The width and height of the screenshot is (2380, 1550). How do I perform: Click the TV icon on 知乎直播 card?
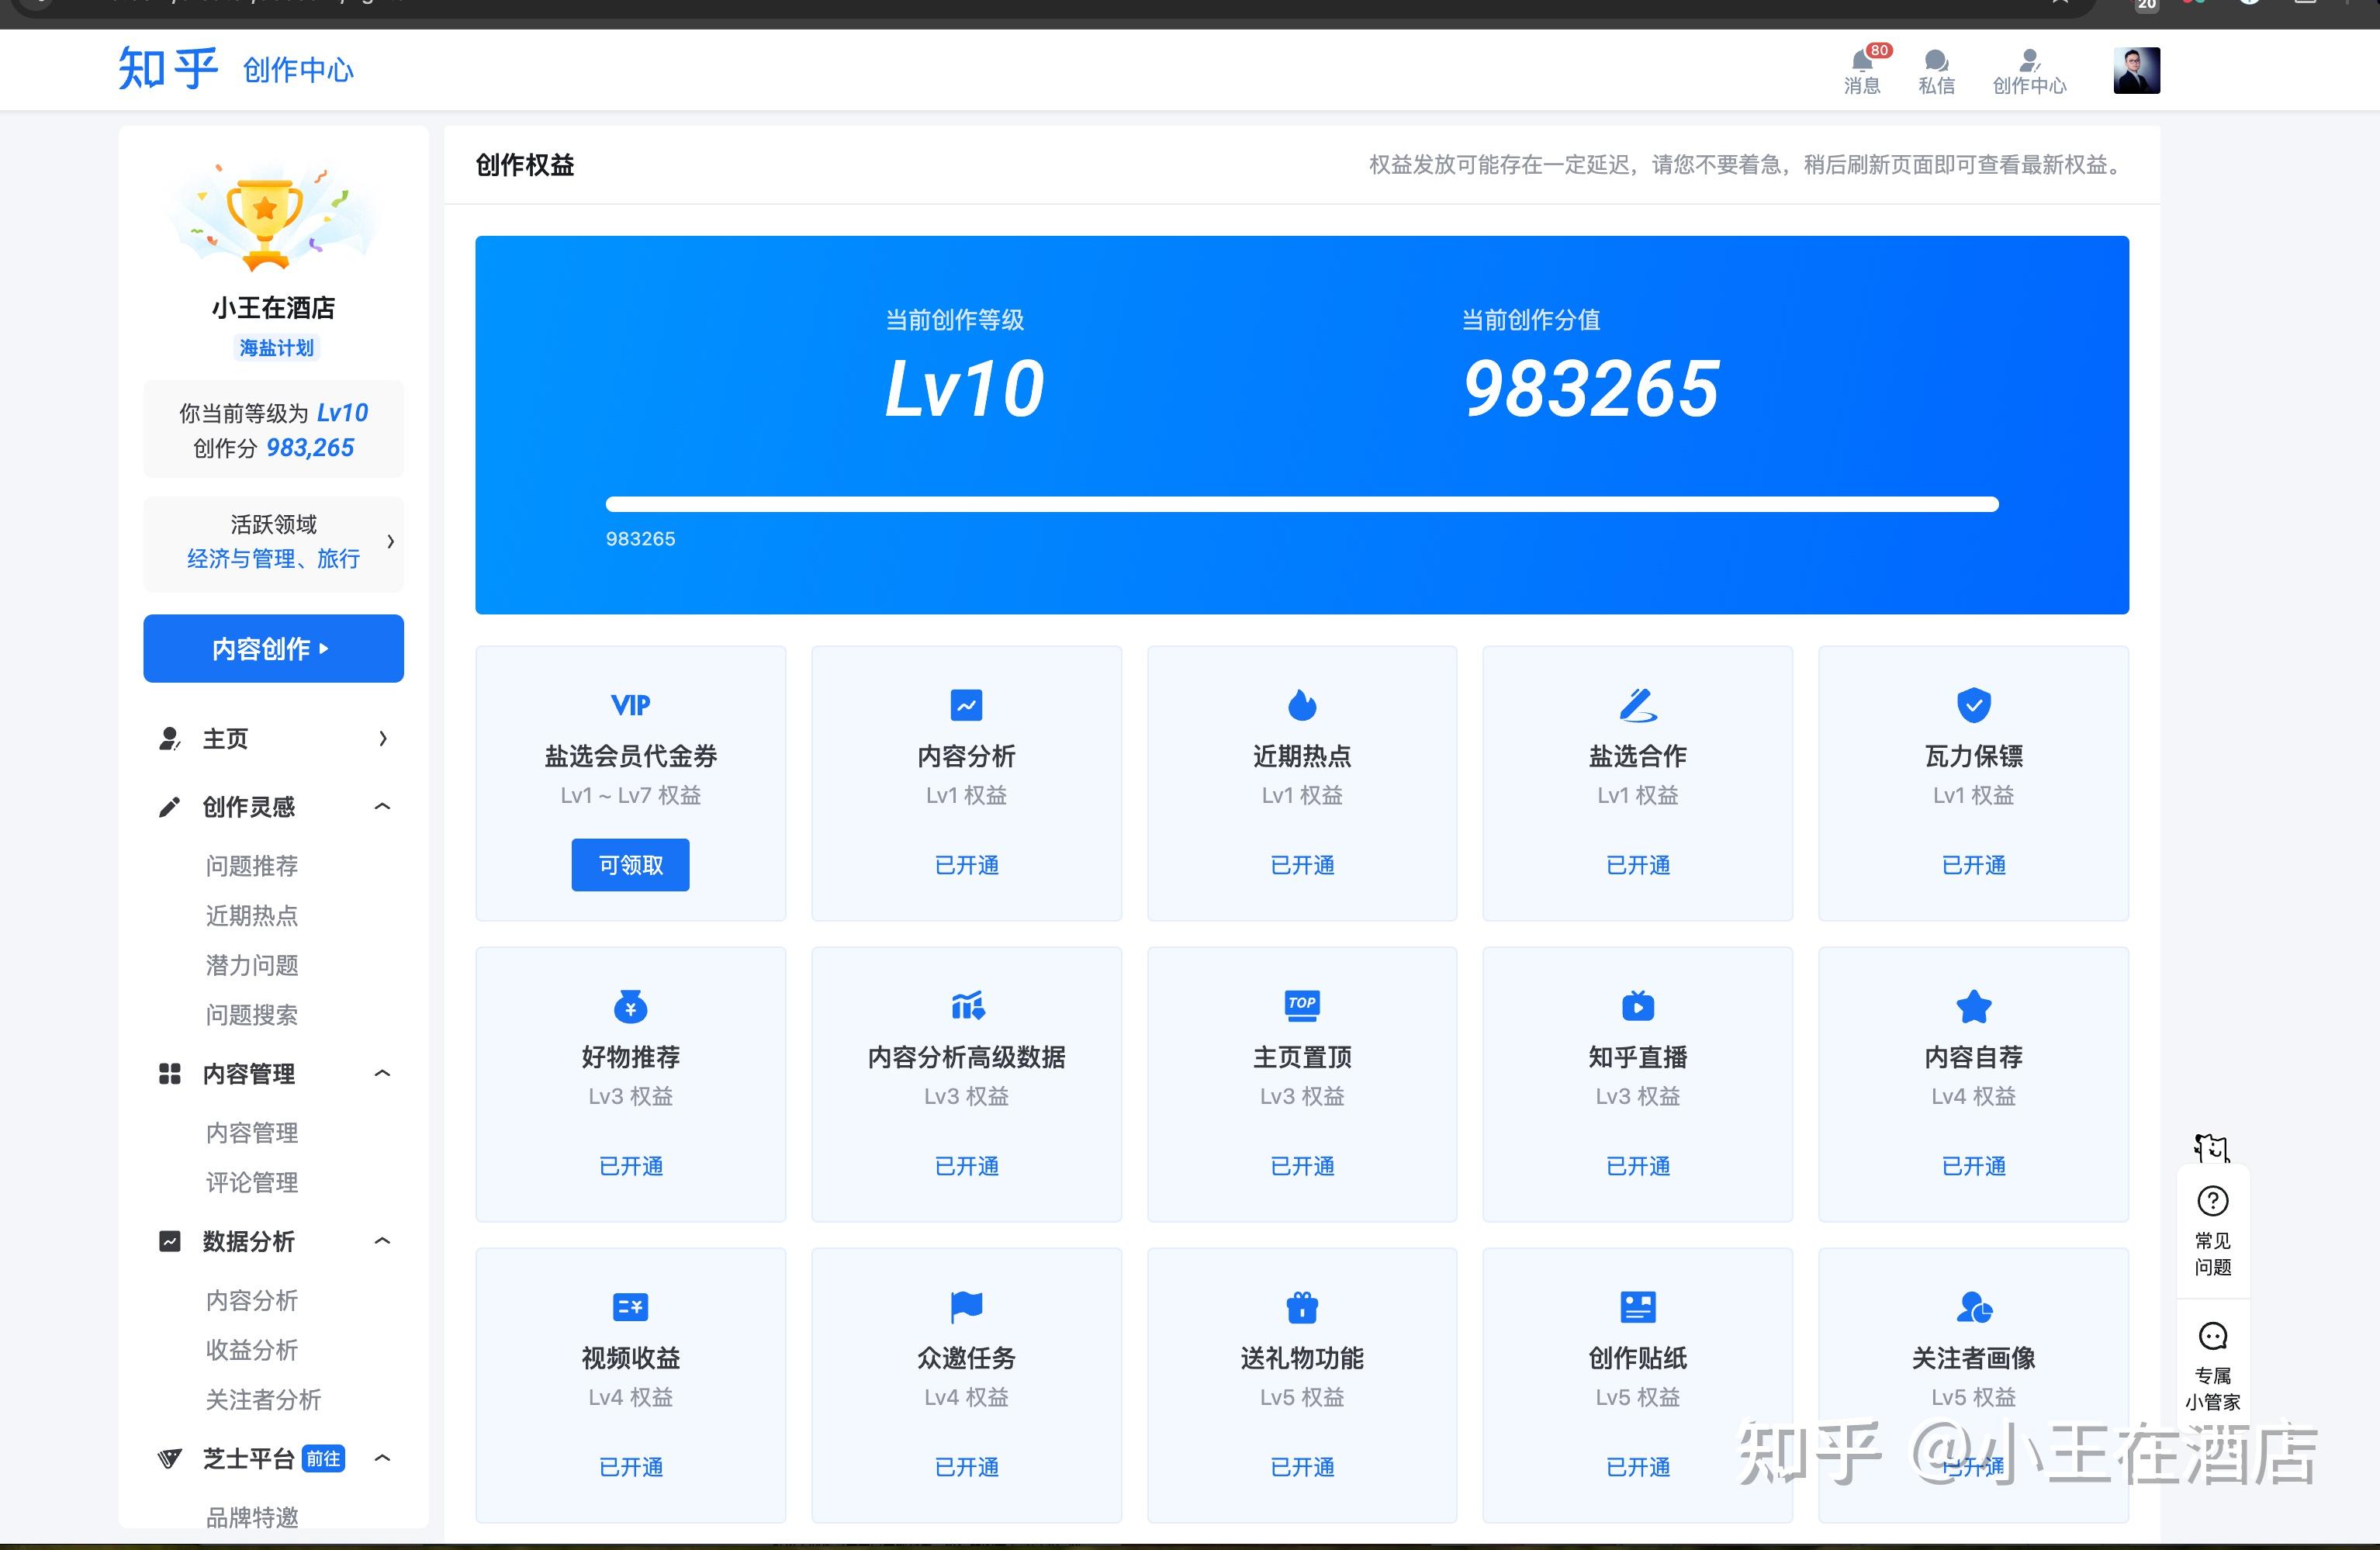pos(1638,1006)
